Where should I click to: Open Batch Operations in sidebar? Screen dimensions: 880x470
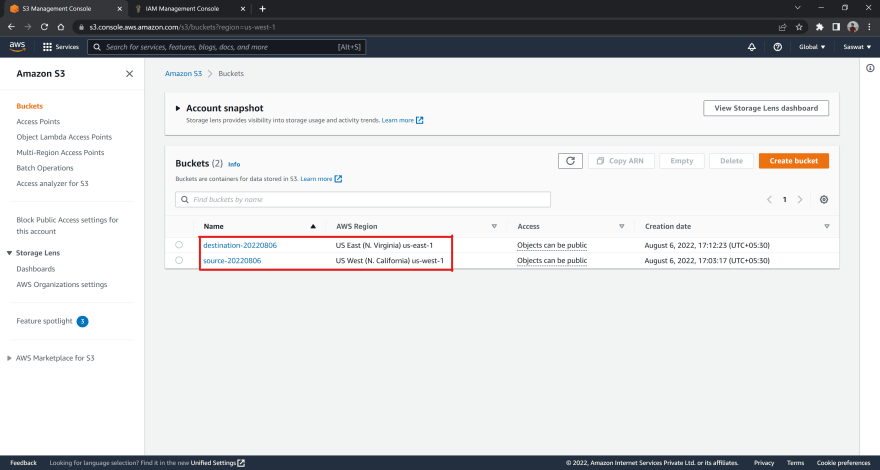click(x=45, y=168)
